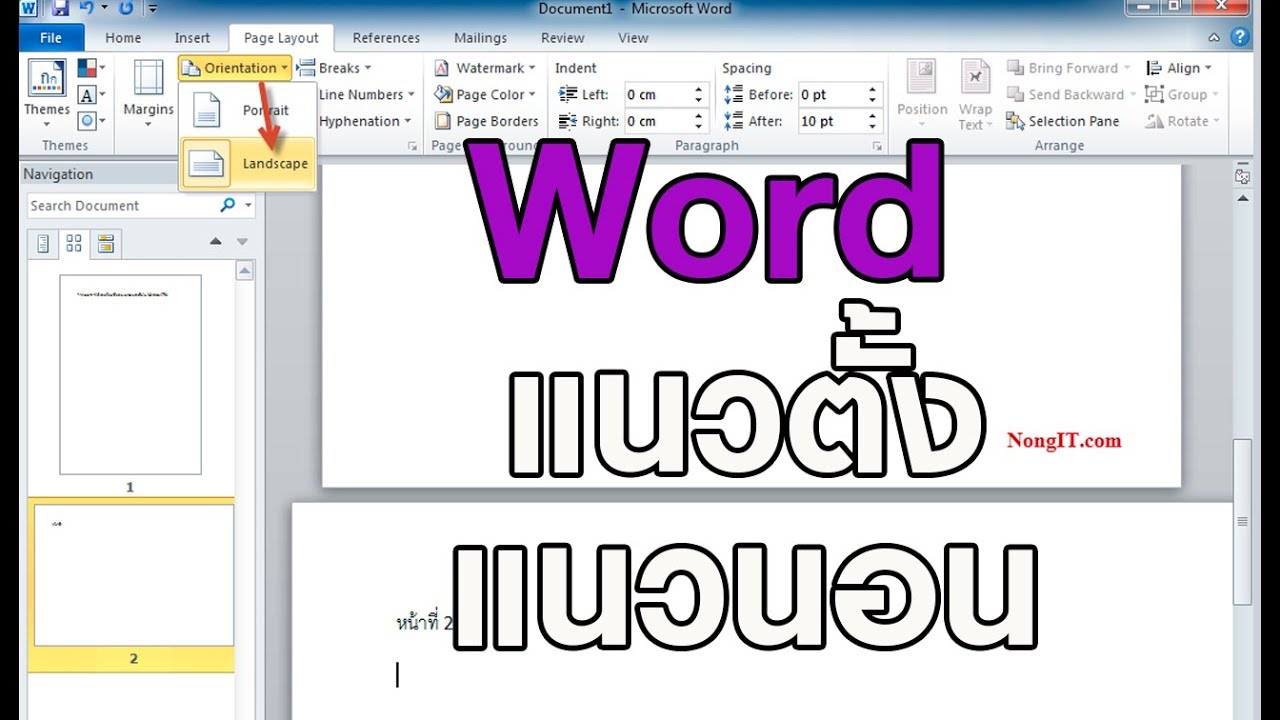Choose Portrait orientation
Screen dimensions: 1280x720
pyautogui.click(x=248, y=110)
